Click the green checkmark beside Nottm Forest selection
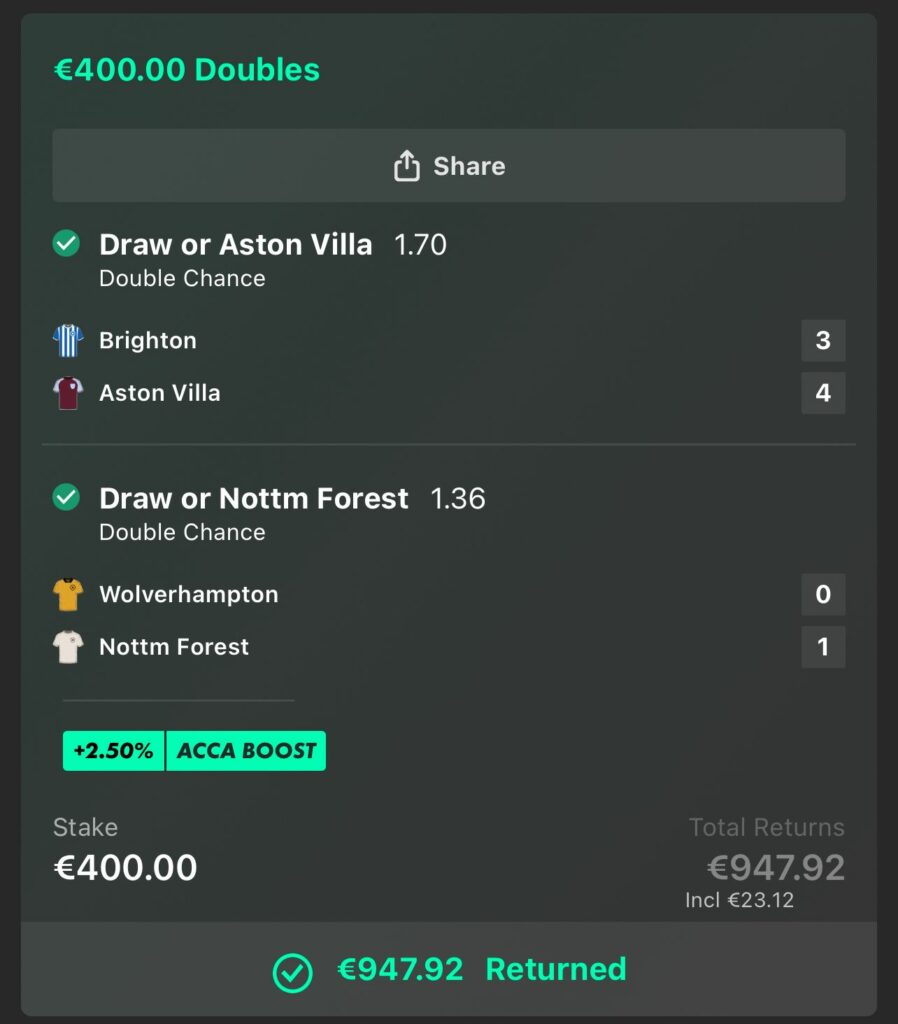Viewport: 898px width, 1024px height. (x=66, y=498)
